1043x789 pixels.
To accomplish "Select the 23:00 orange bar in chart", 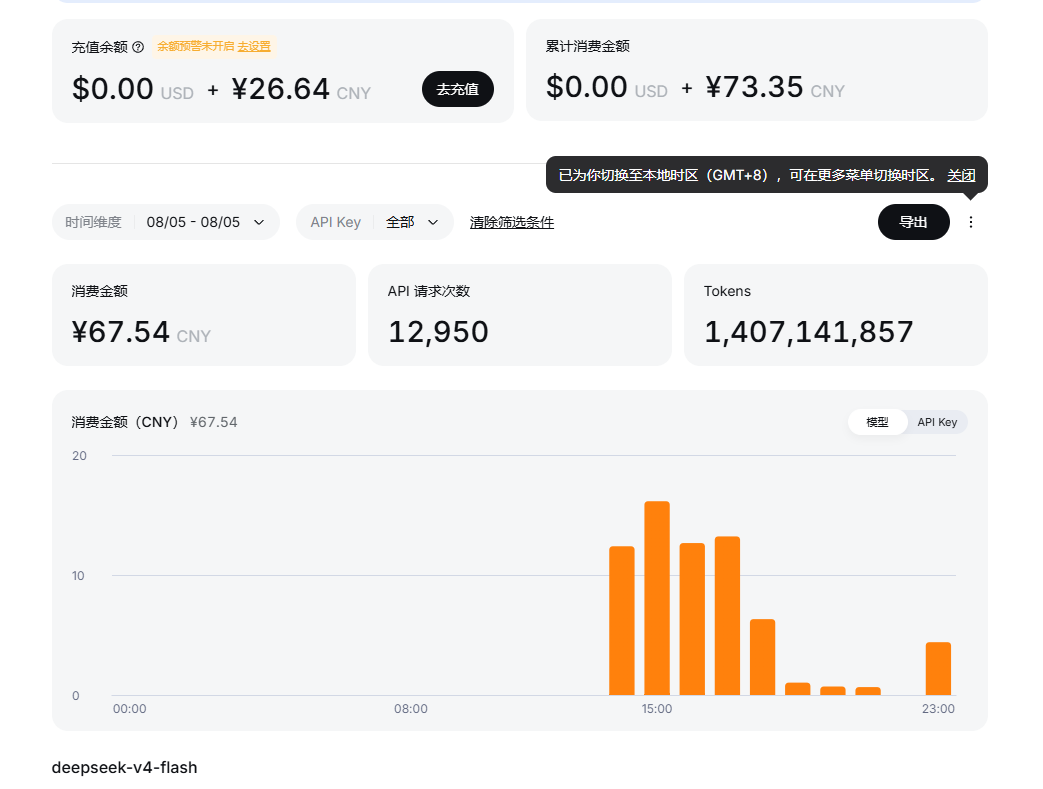I will pos(939,669).
